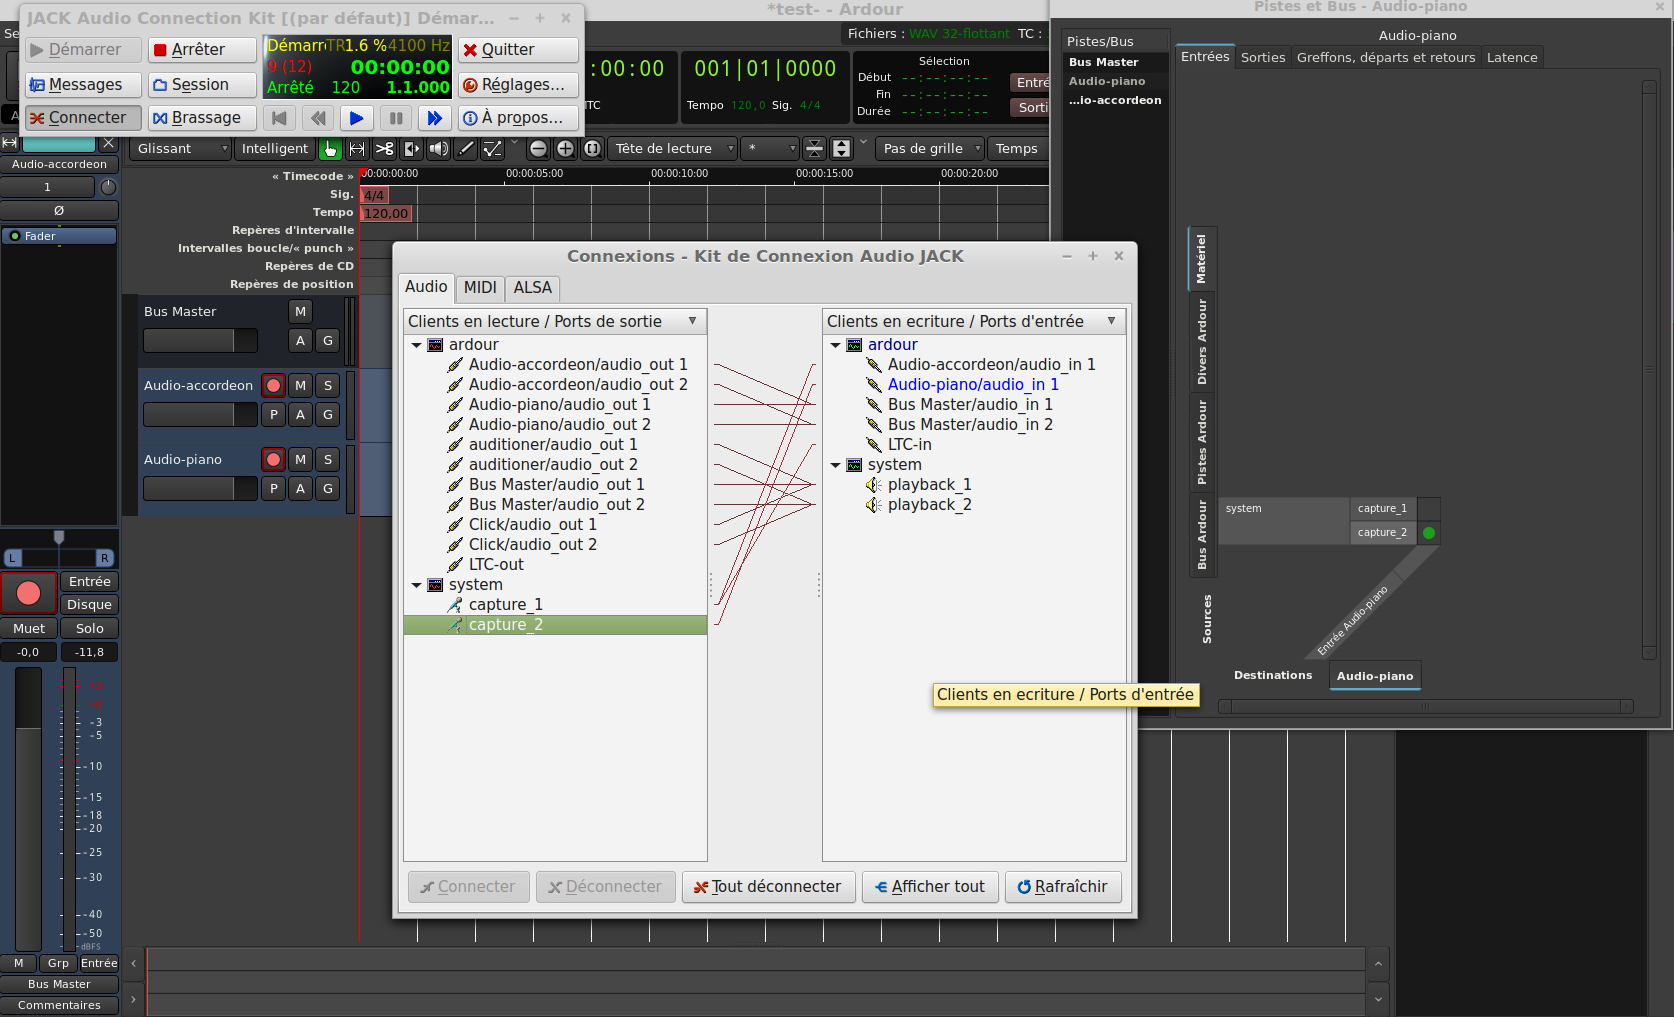Click the Rafraîchir button

coord(1063,887)
